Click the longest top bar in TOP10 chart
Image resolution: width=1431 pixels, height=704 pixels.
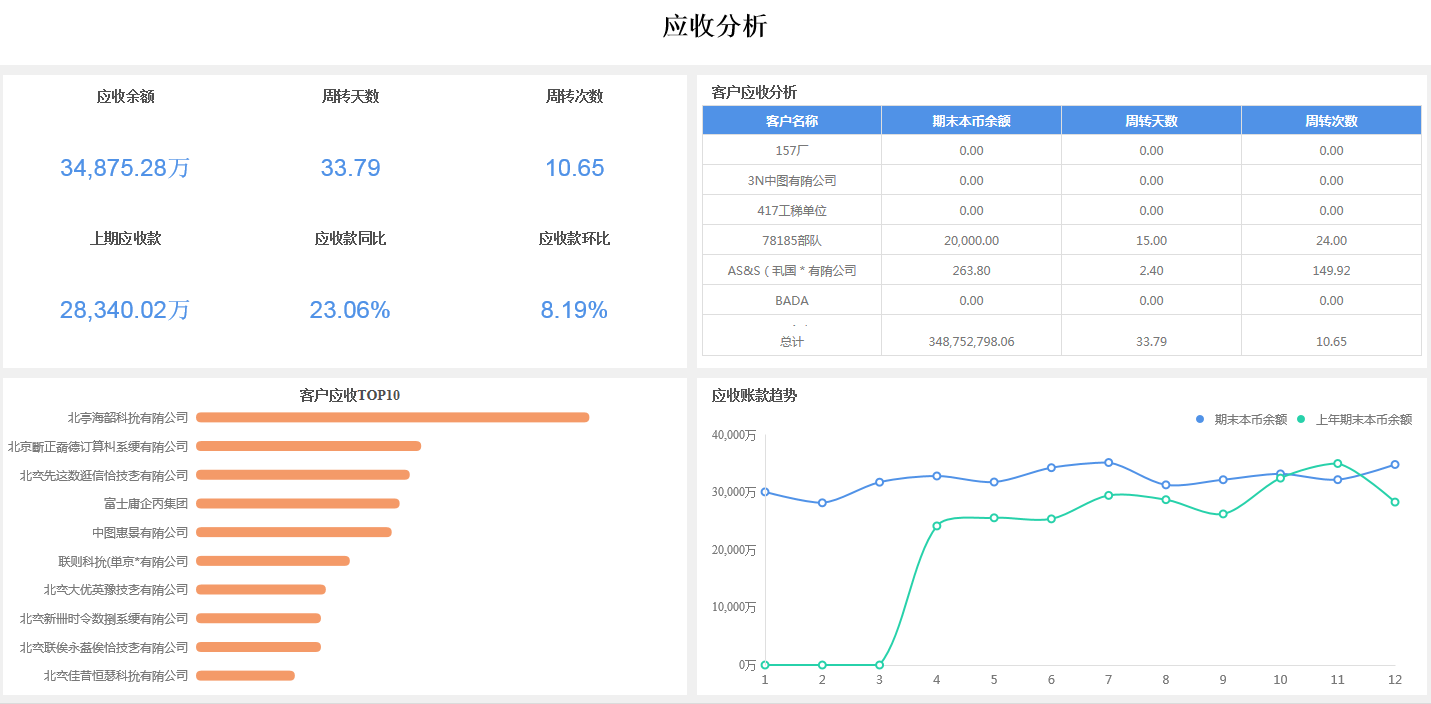click(392, 417)
